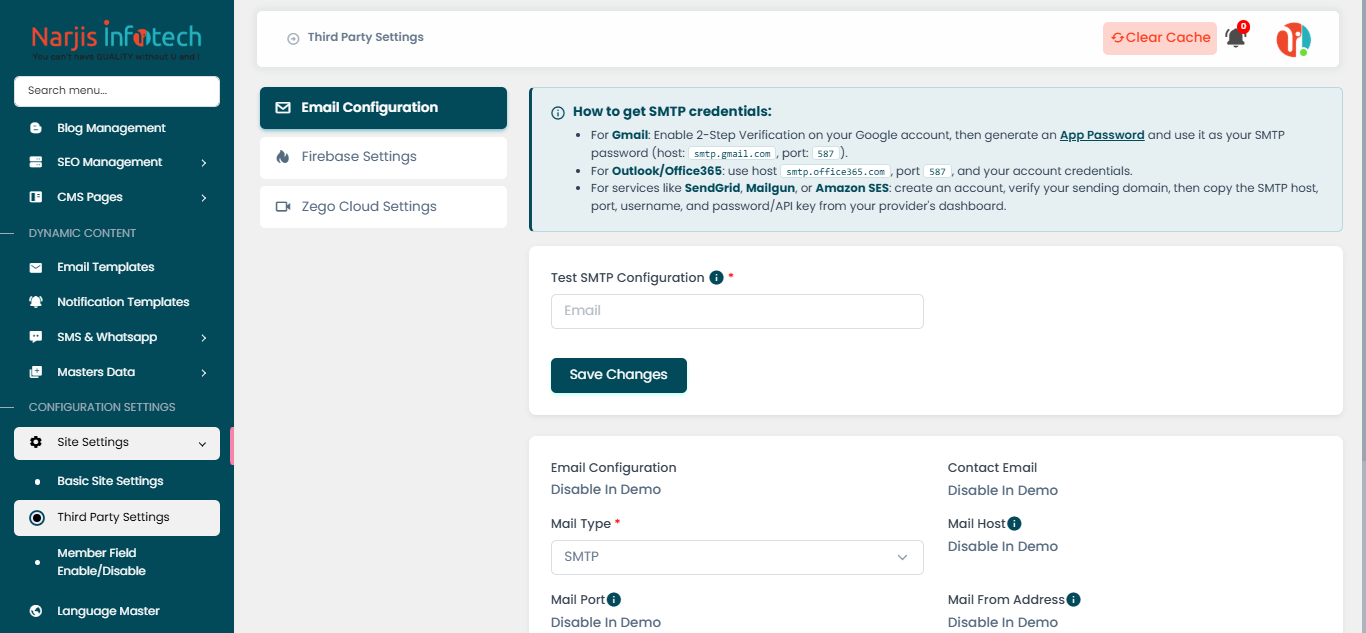The image size is (1366, 633).
Task: Click the Contact Email label
Action: tap(992, 468)
